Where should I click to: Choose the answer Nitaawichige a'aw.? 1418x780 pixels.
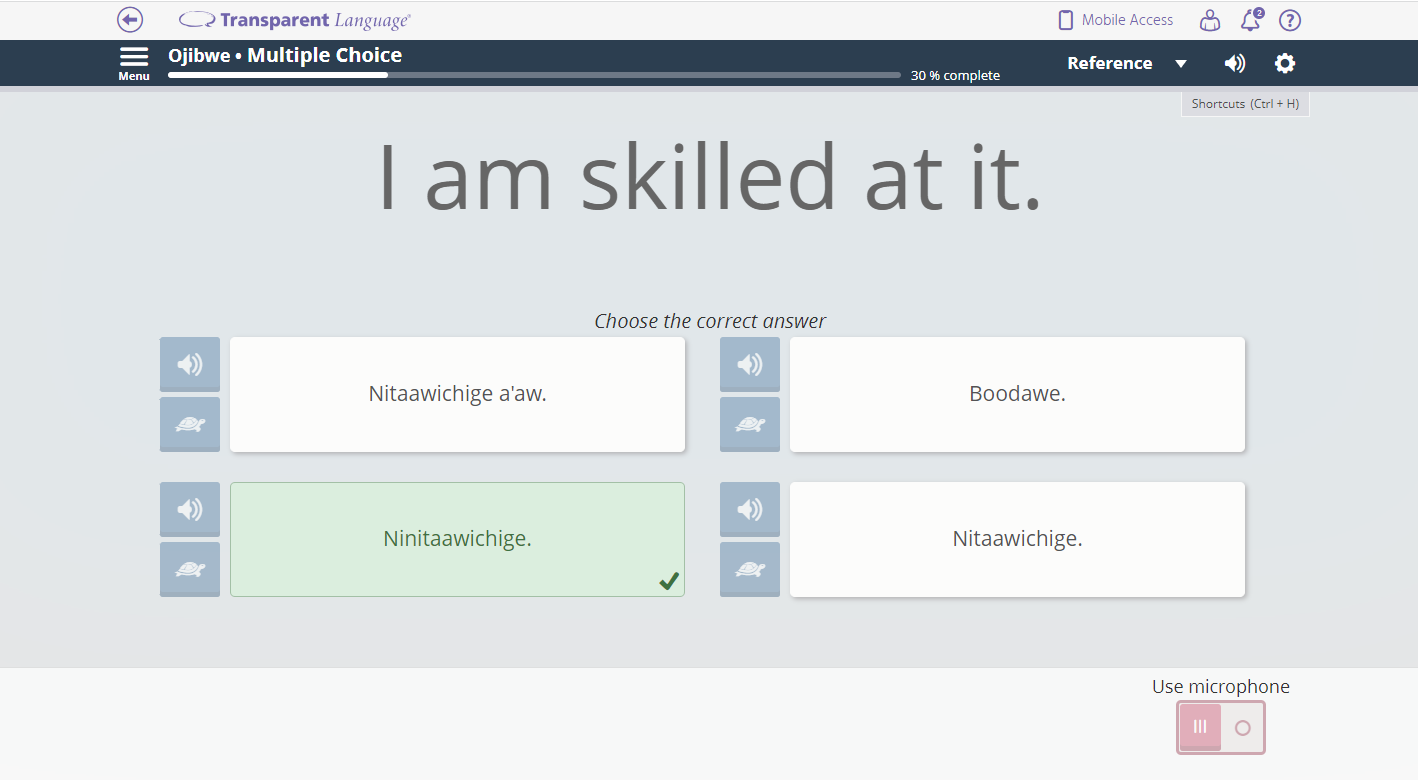[457, 394]
